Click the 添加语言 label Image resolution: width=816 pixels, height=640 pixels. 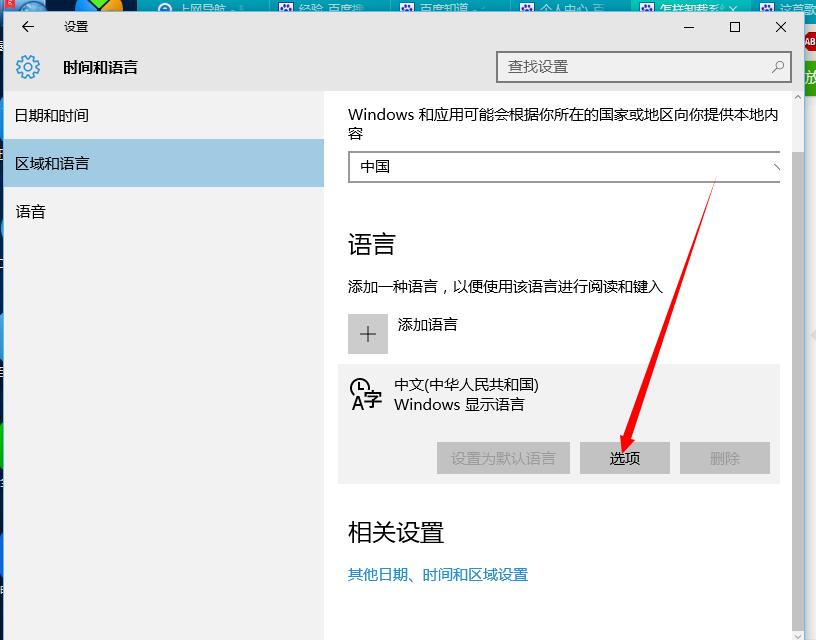point(427,325)
